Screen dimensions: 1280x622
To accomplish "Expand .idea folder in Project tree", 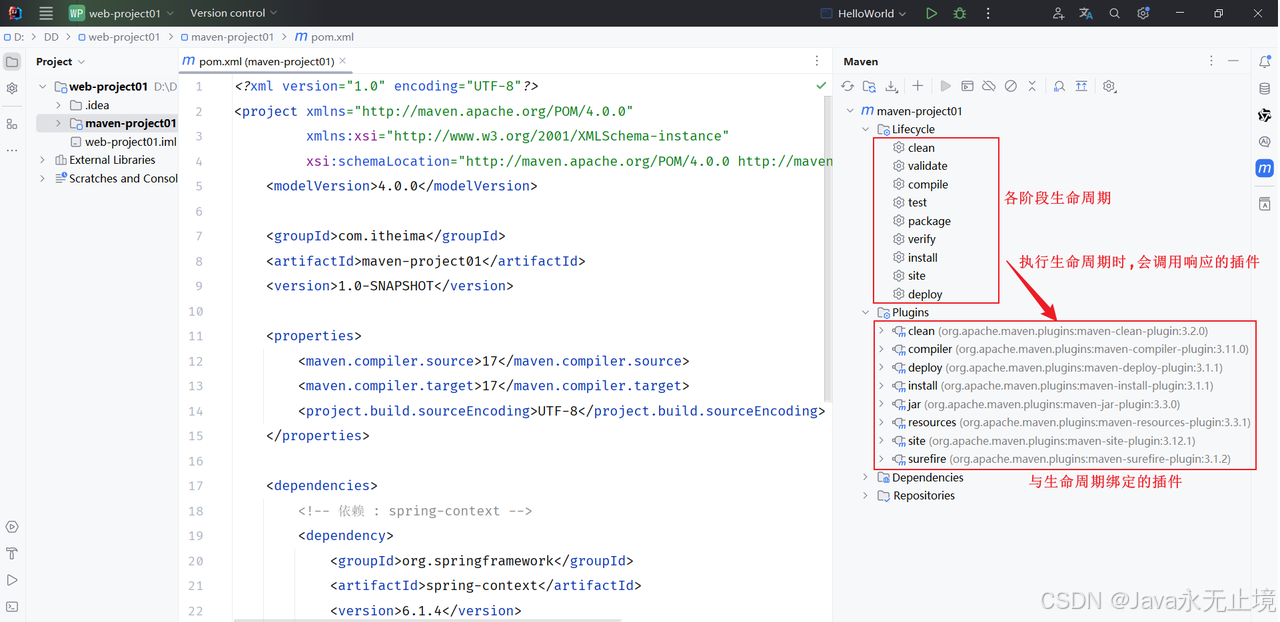I will [x=58, y=105].
